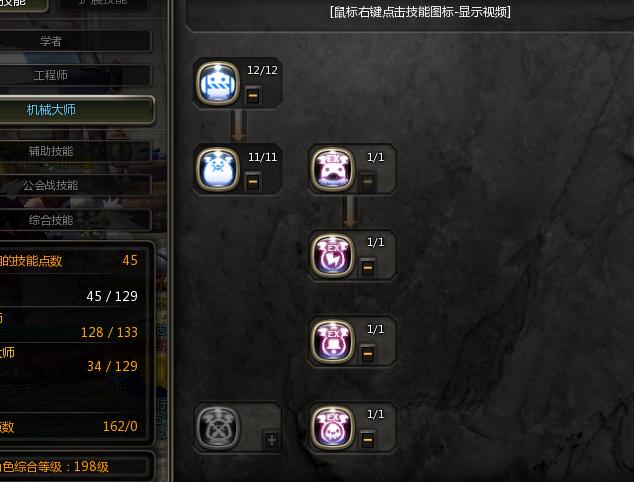Select the 11/11 blue round creature skill icon
Screen dimensions: 634x482
[218, 169]
